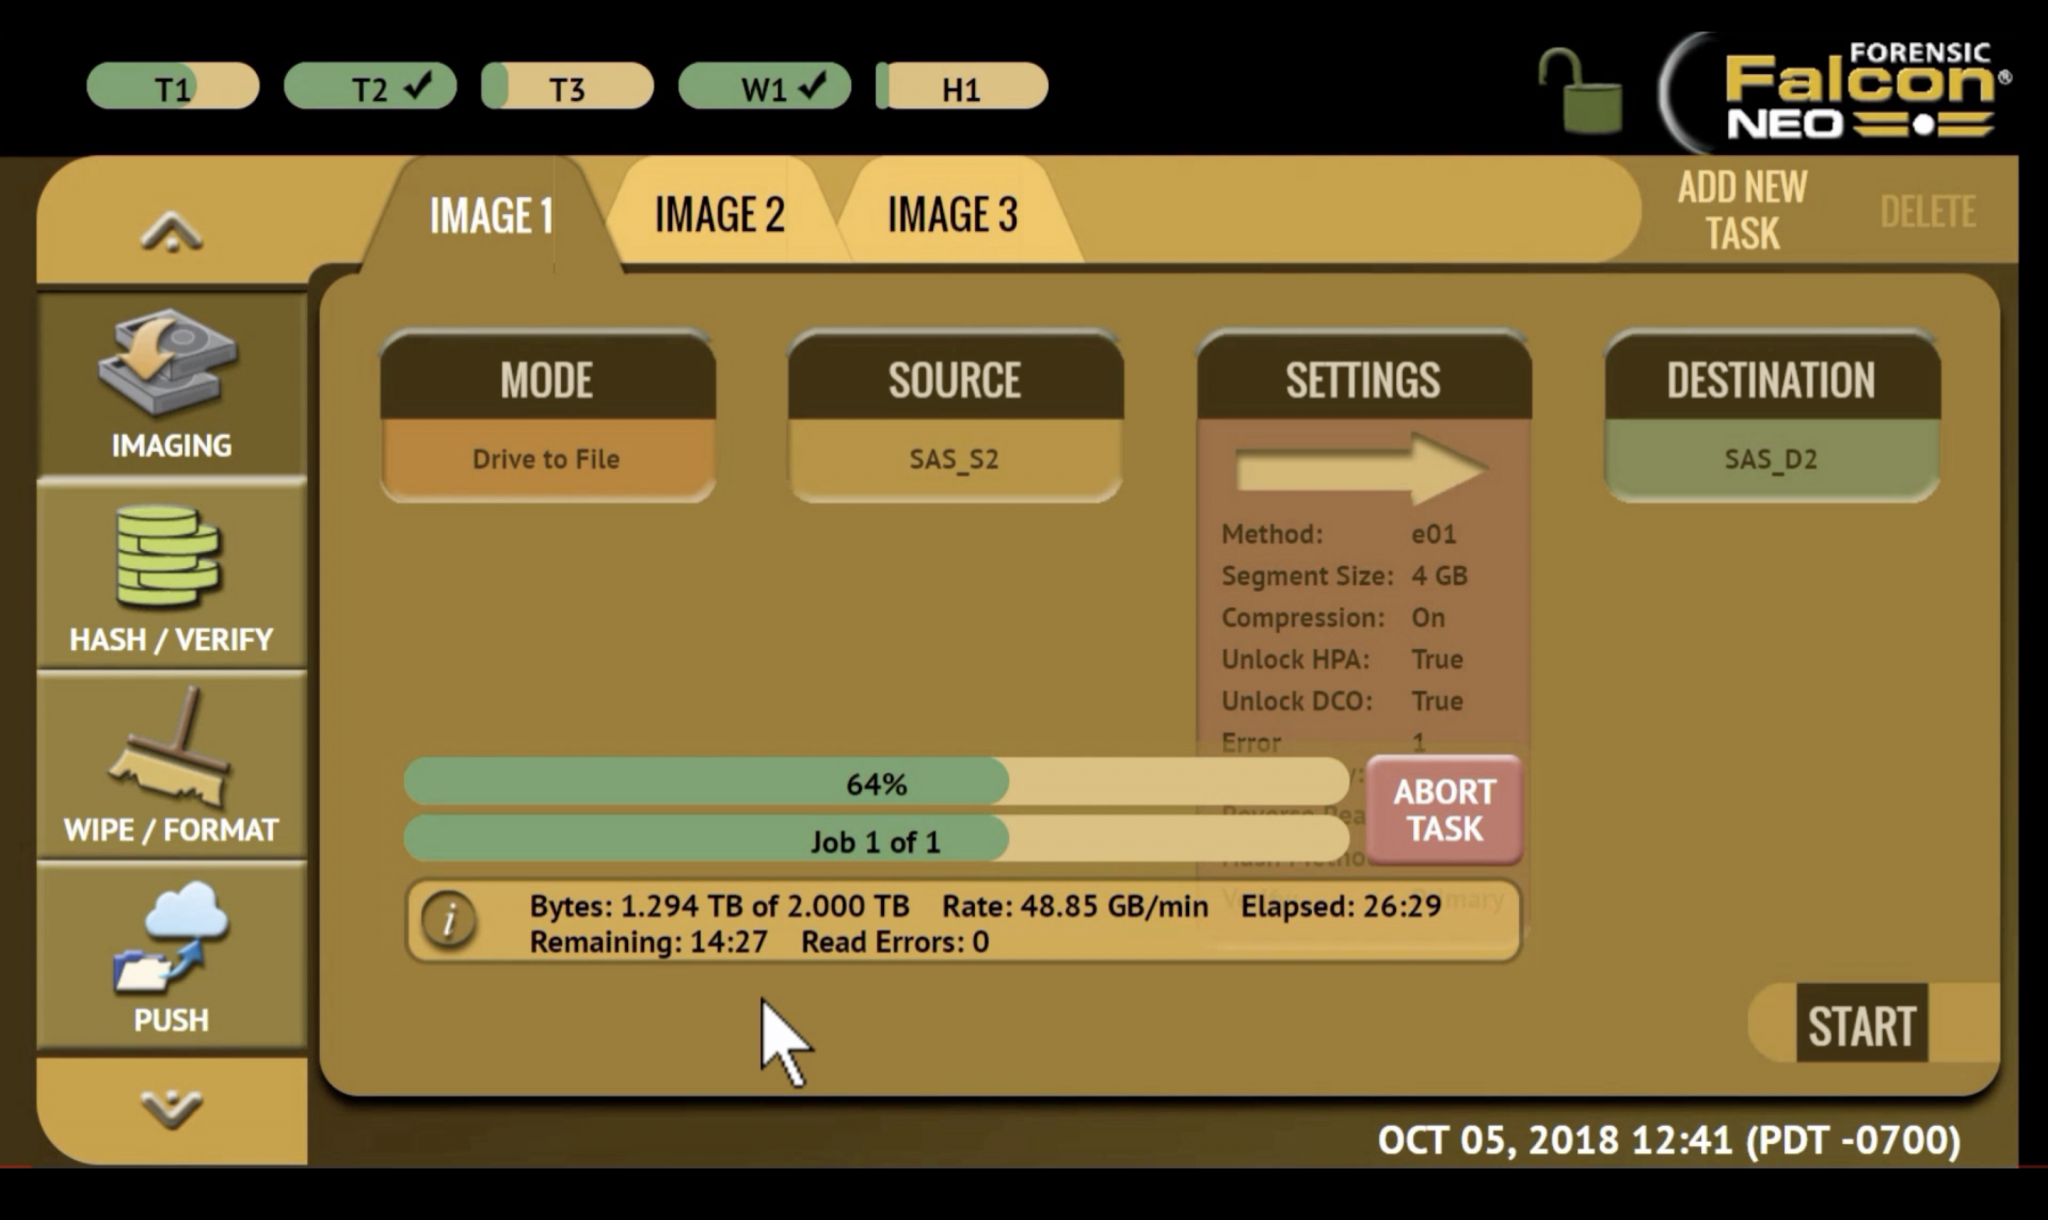This screenshot has width=2048, height=1220.
Task: Open the Destination SAS_D2 panel
Action: click(1770, 458)
